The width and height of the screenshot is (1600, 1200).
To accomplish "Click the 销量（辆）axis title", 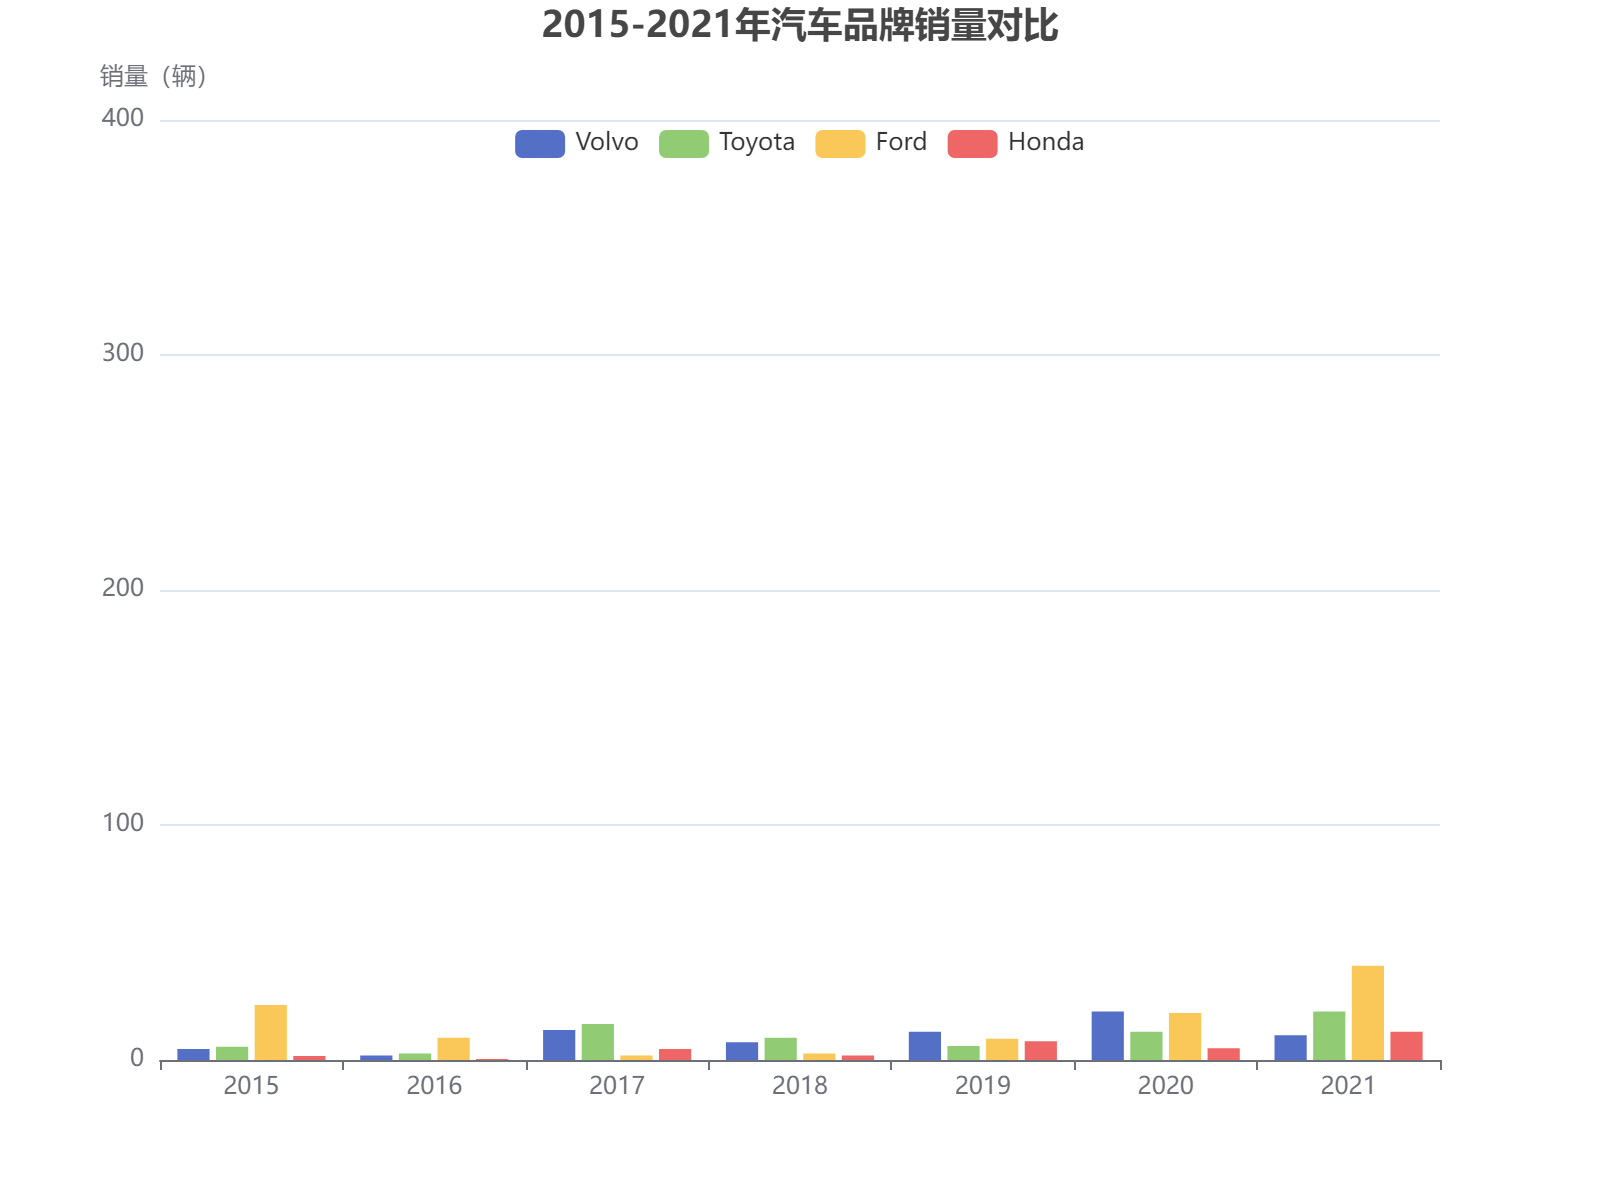I will (152, 76).
